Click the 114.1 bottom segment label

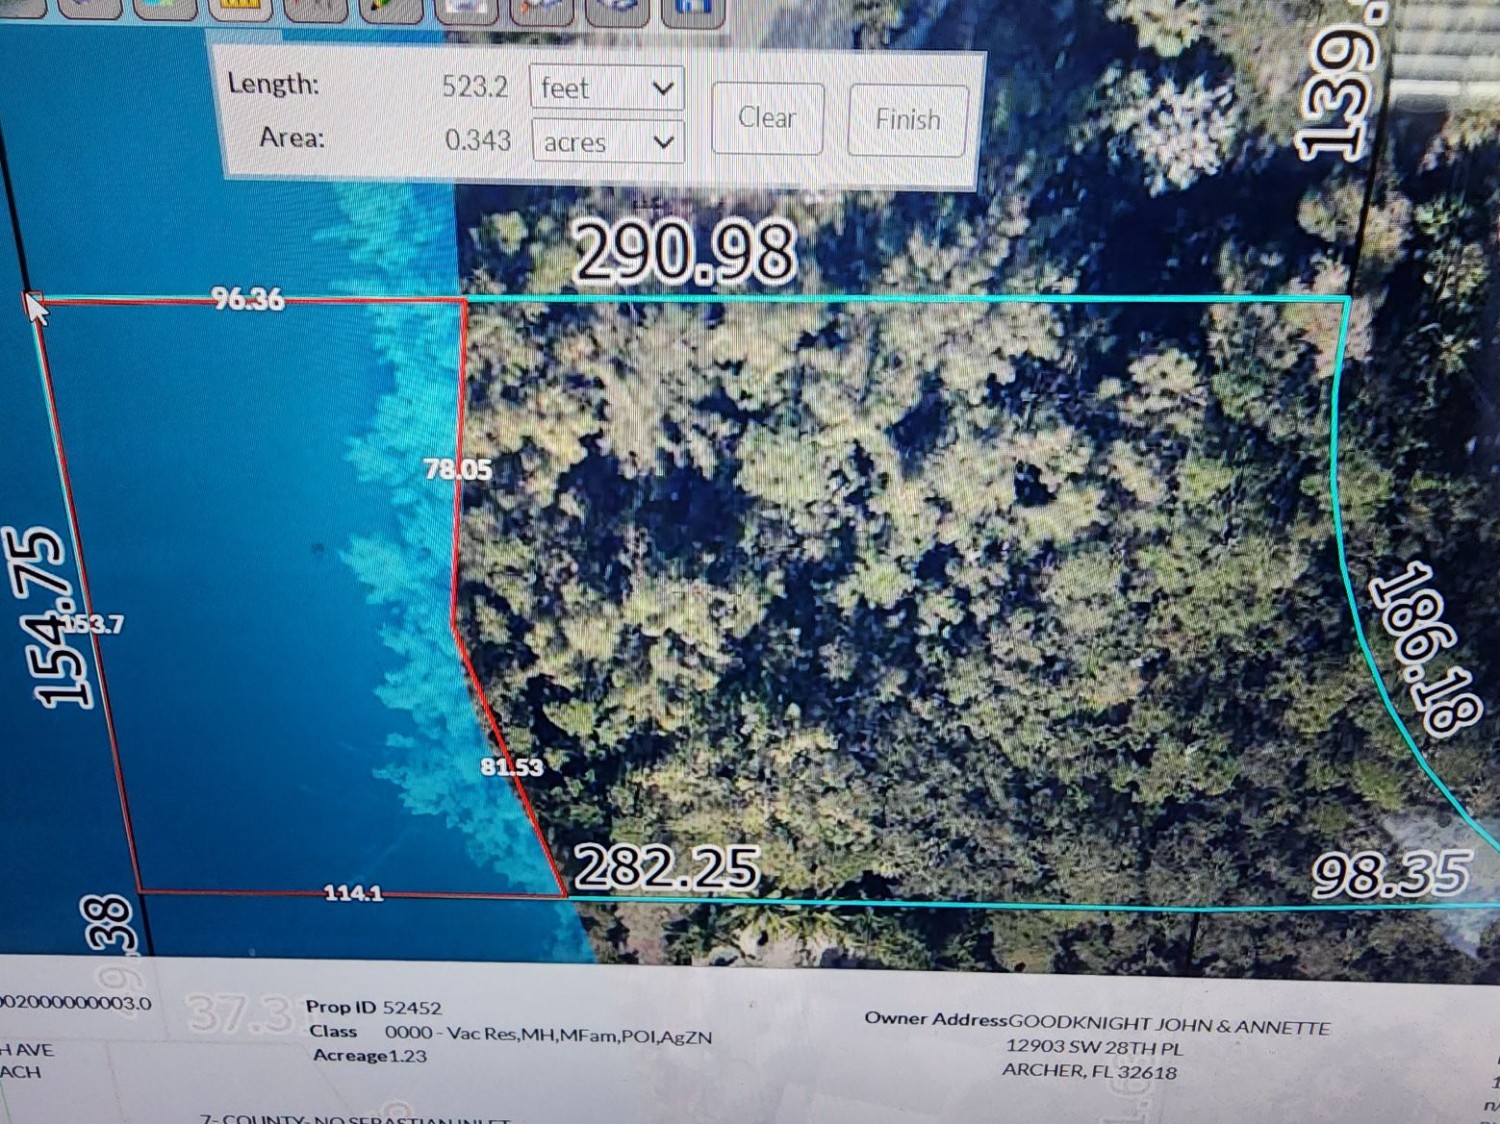(353, 893)
